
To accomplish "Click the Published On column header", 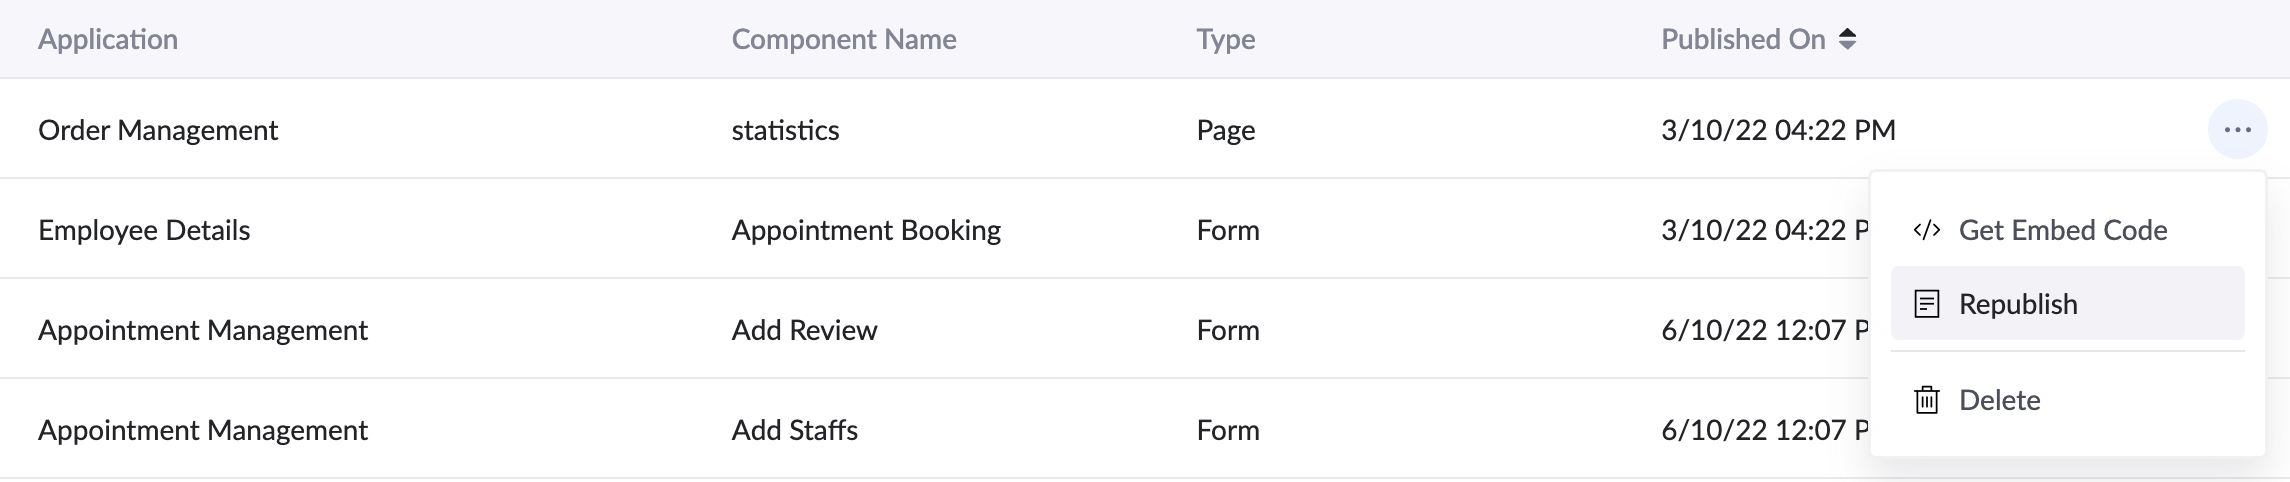I will pos(1742,39).
